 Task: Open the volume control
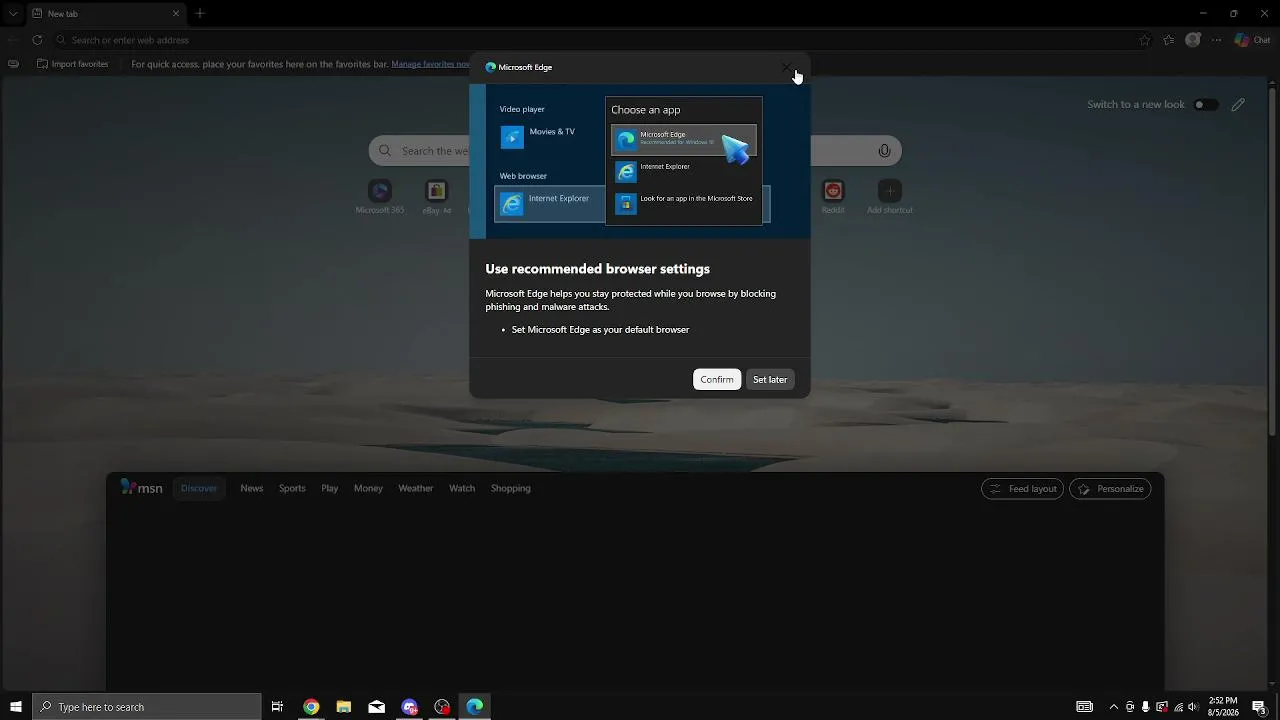click(x=1193, y=707)
